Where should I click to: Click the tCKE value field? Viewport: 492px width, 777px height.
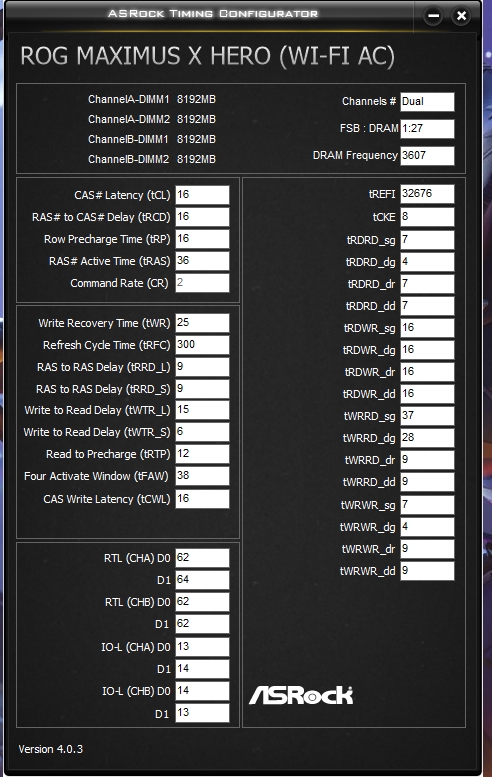[427, 217]
